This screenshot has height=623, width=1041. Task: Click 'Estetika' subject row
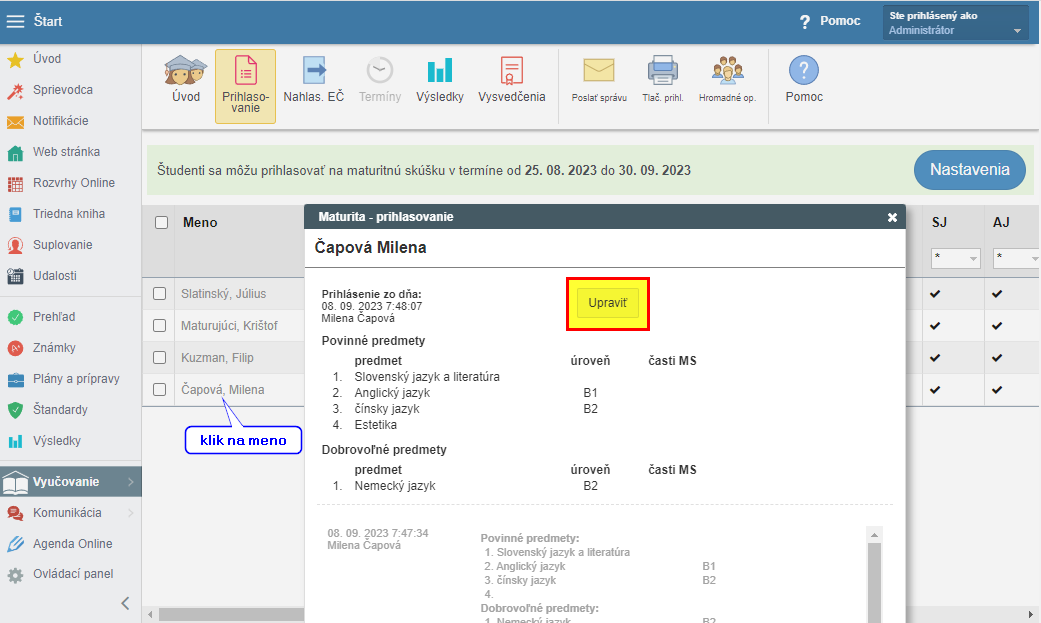(375, 425)
